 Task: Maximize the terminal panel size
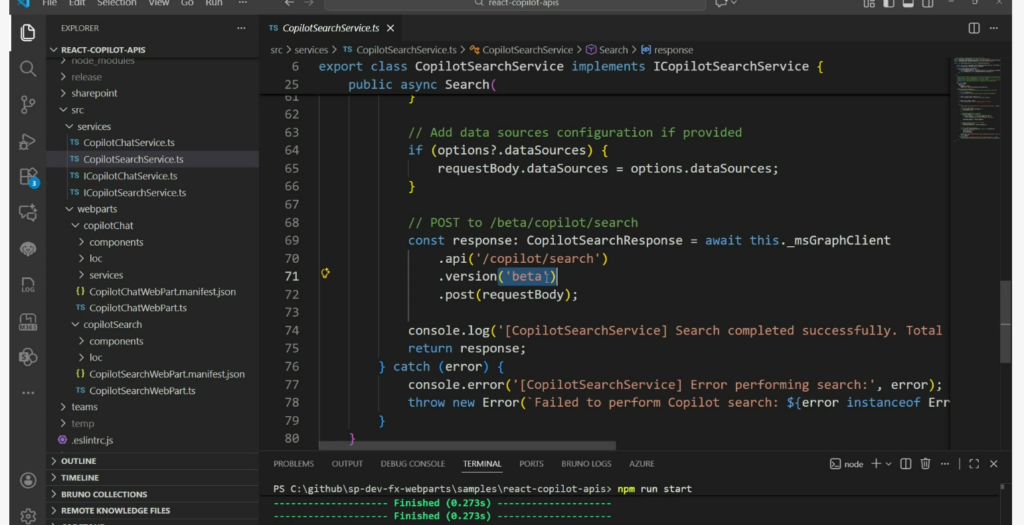coord(973,464)
